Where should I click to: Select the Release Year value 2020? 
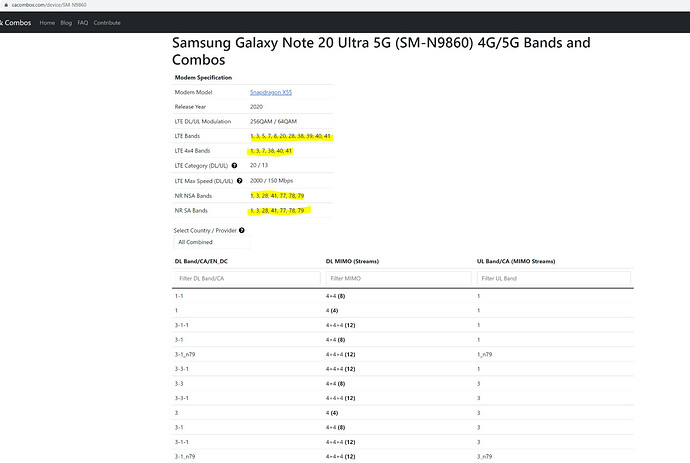point(256,107)
